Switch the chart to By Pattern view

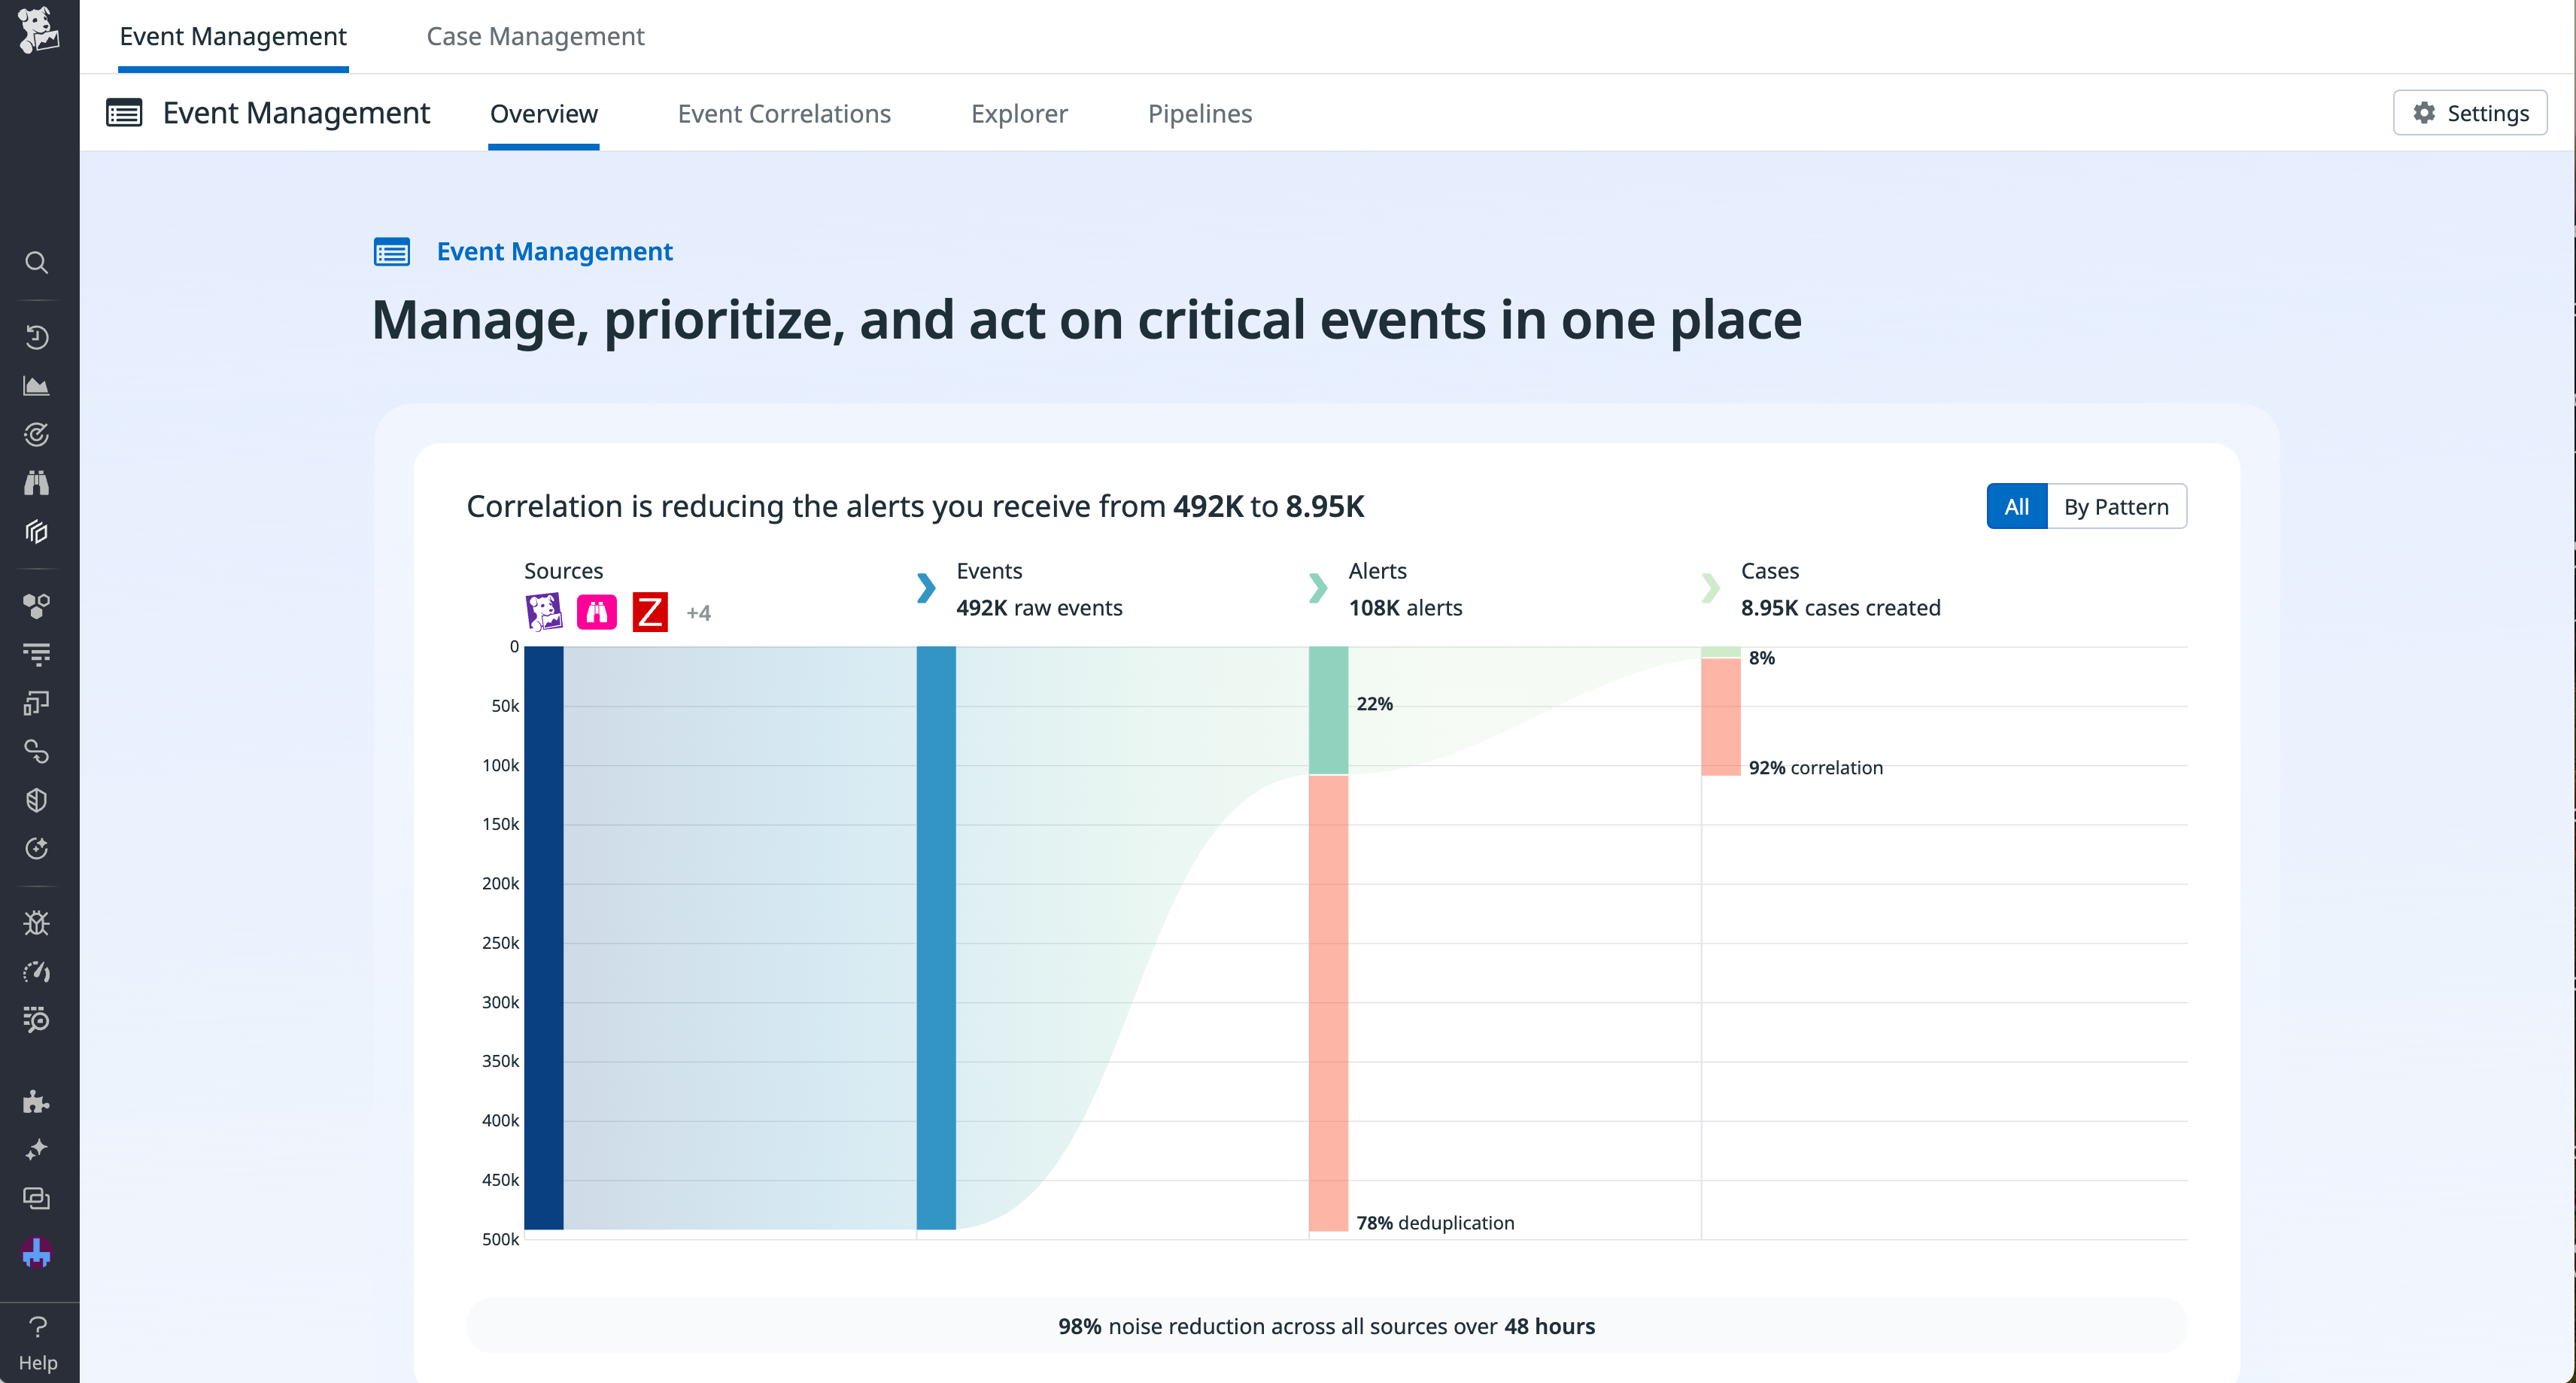click(x=2117, y=506)
